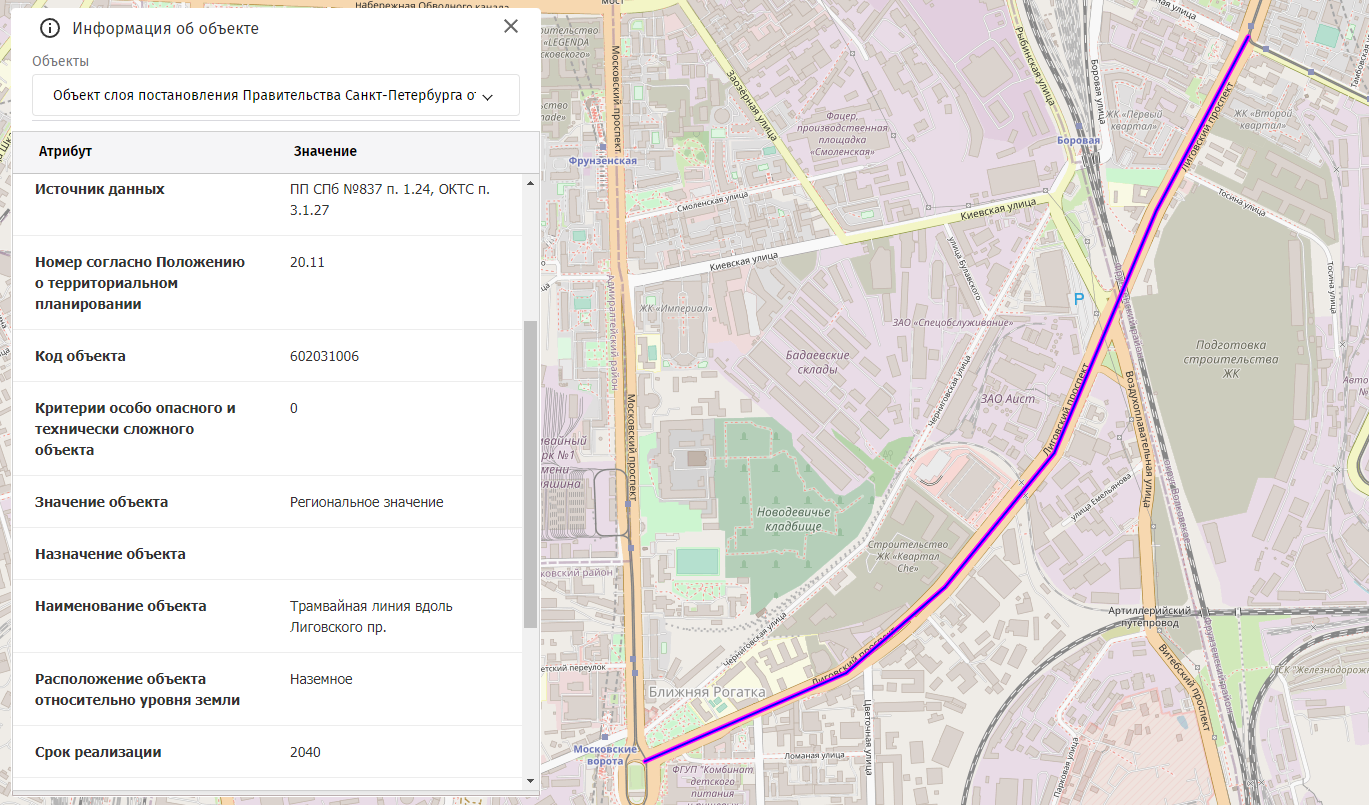Select the Фрунзенская metro station marker

click(601, 160)
